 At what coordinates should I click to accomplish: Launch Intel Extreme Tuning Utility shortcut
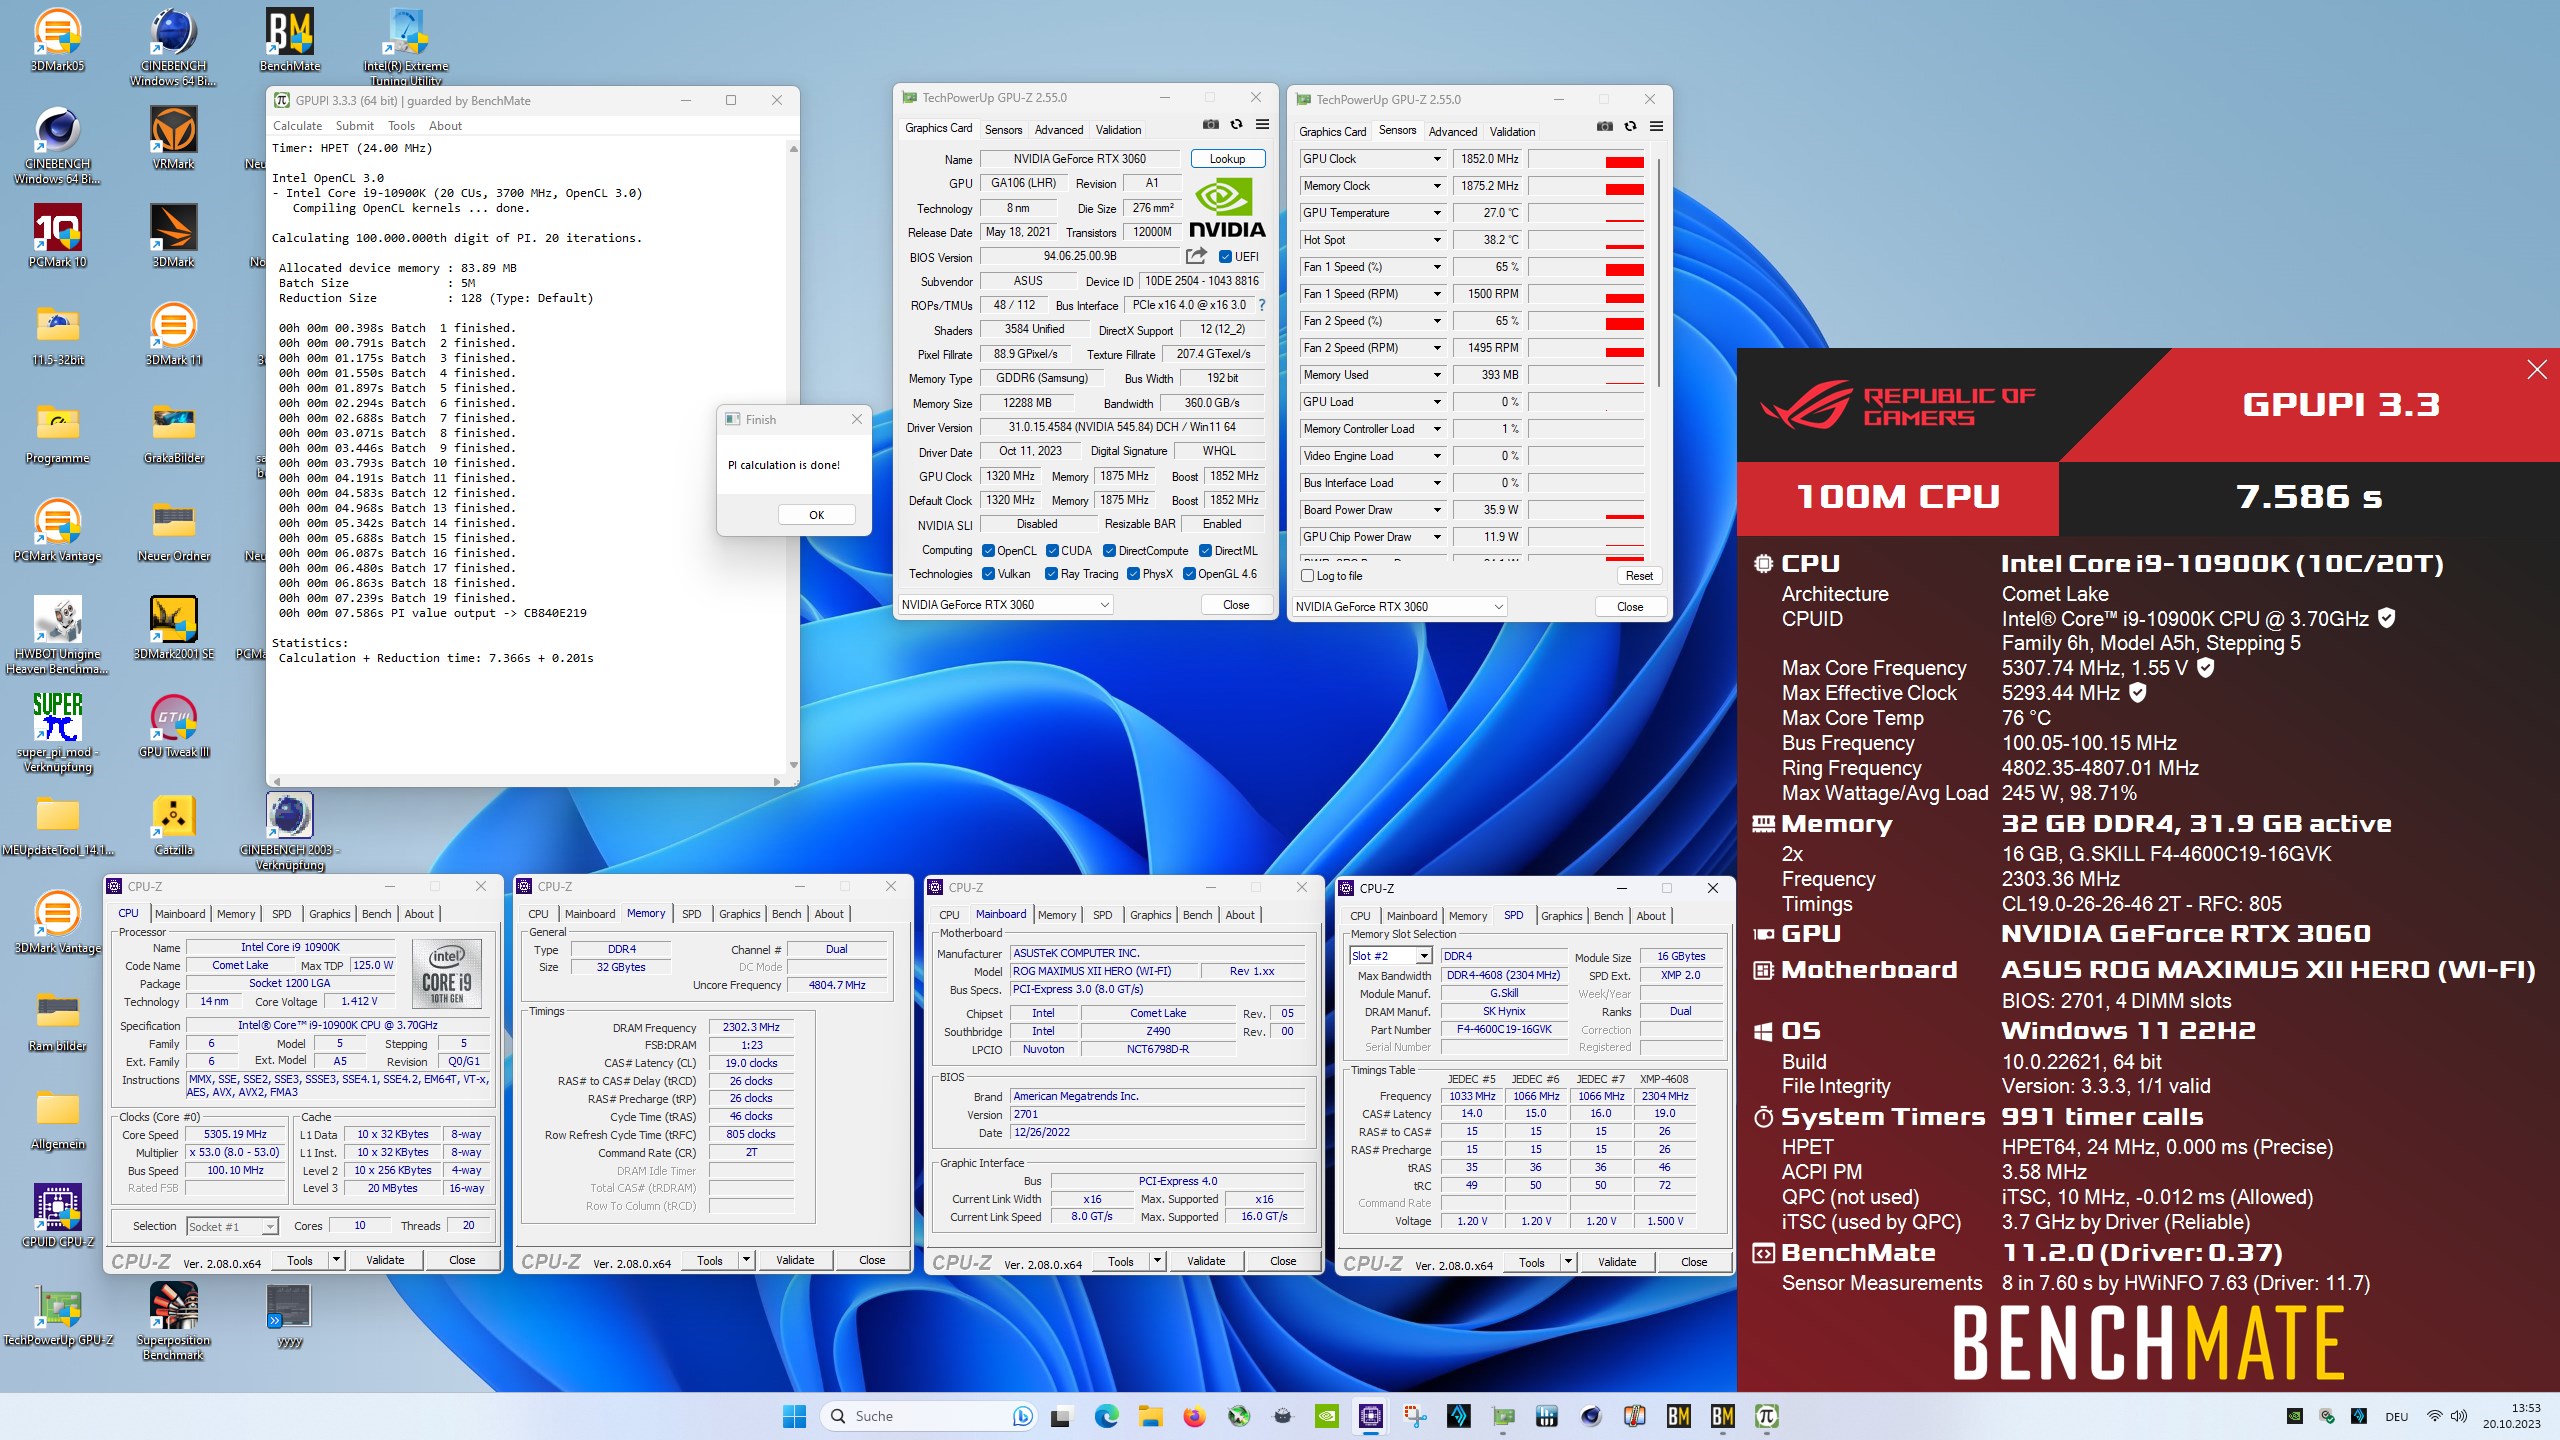[406, 45]
